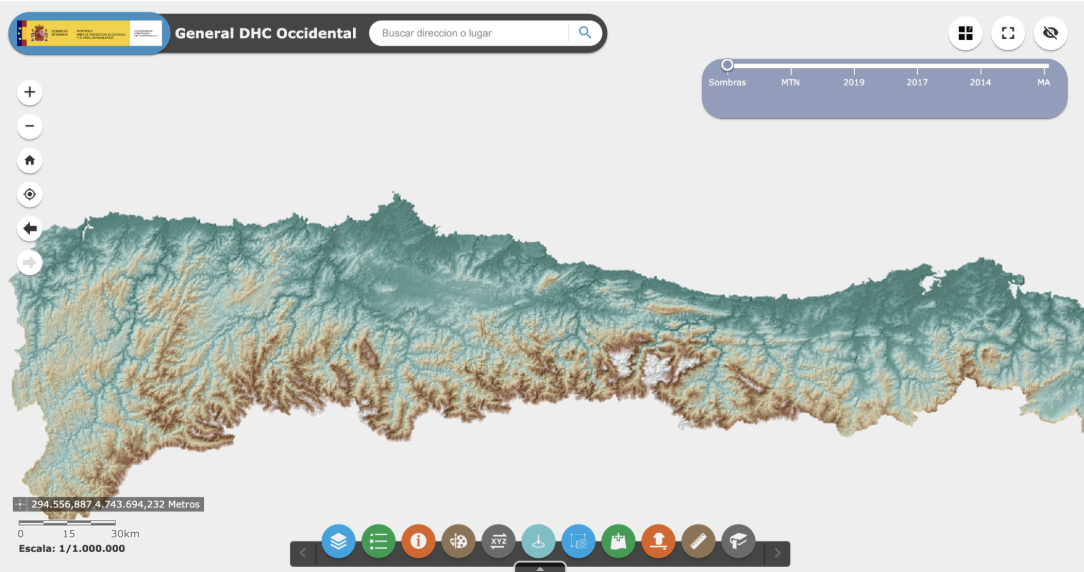Screen dimensions: 1084x572
Task: Click the ruler measurement tool
Action: 698,542
